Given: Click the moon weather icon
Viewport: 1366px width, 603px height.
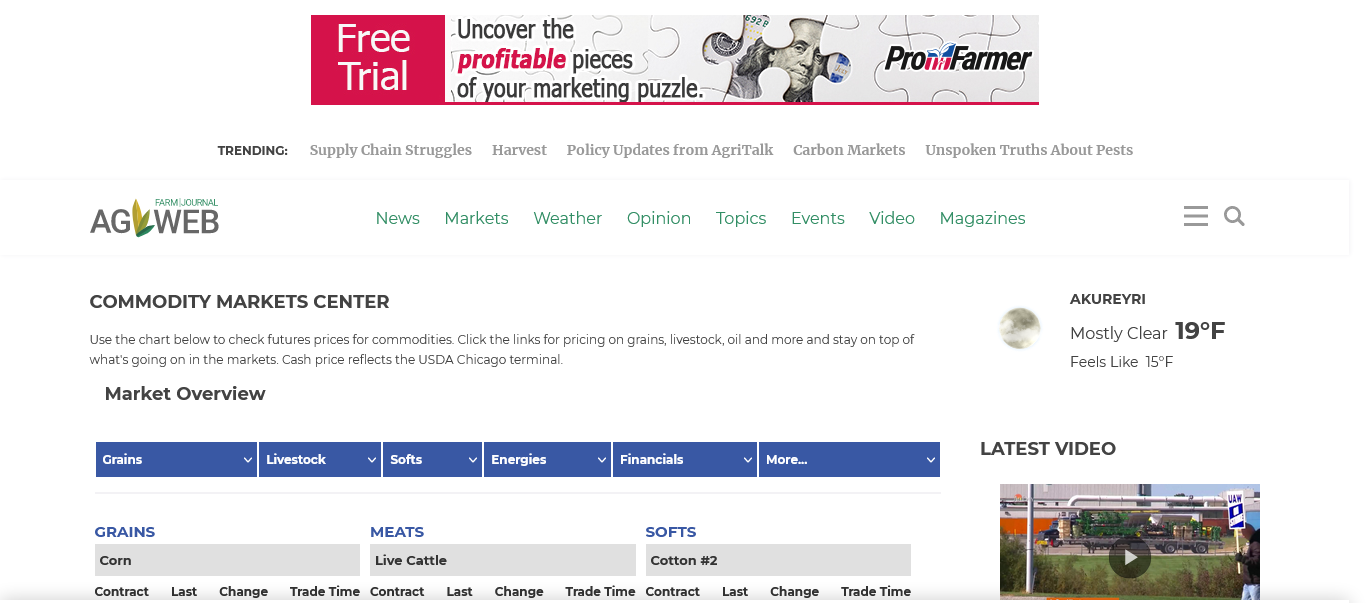Looking at the screenshot, I should pyautogui.click(x=1020, y=329).
